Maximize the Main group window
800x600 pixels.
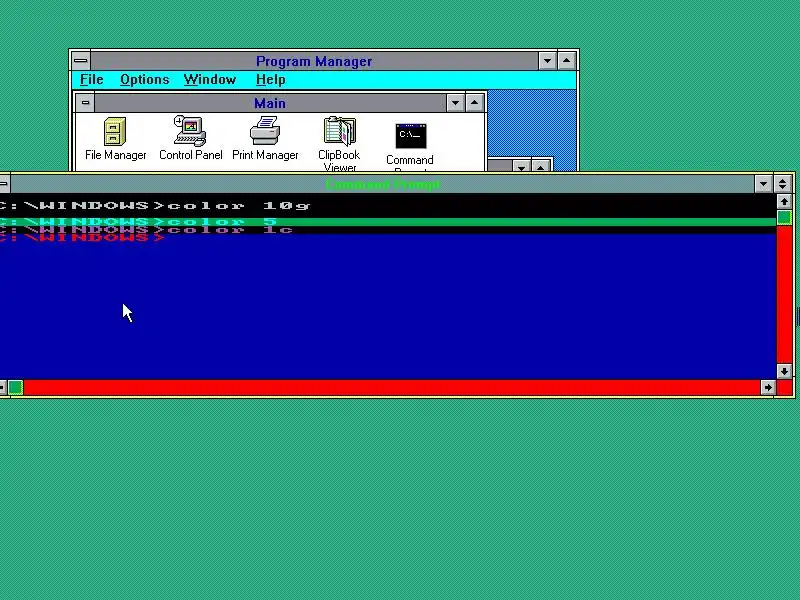coord(474,103)
